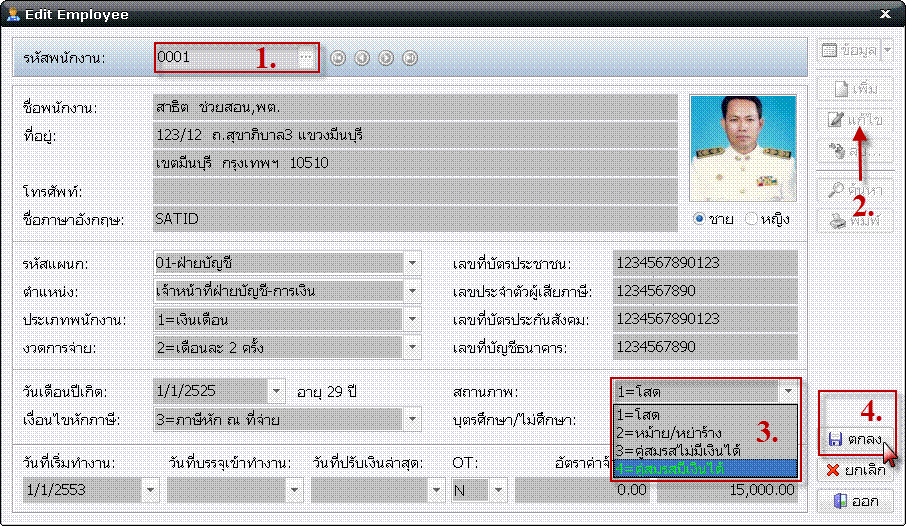The width and height of the screenshot is (906, 526).
Task: Open the ประเภทพนักงาน employee type dropdown
Action: click(413, 319)
